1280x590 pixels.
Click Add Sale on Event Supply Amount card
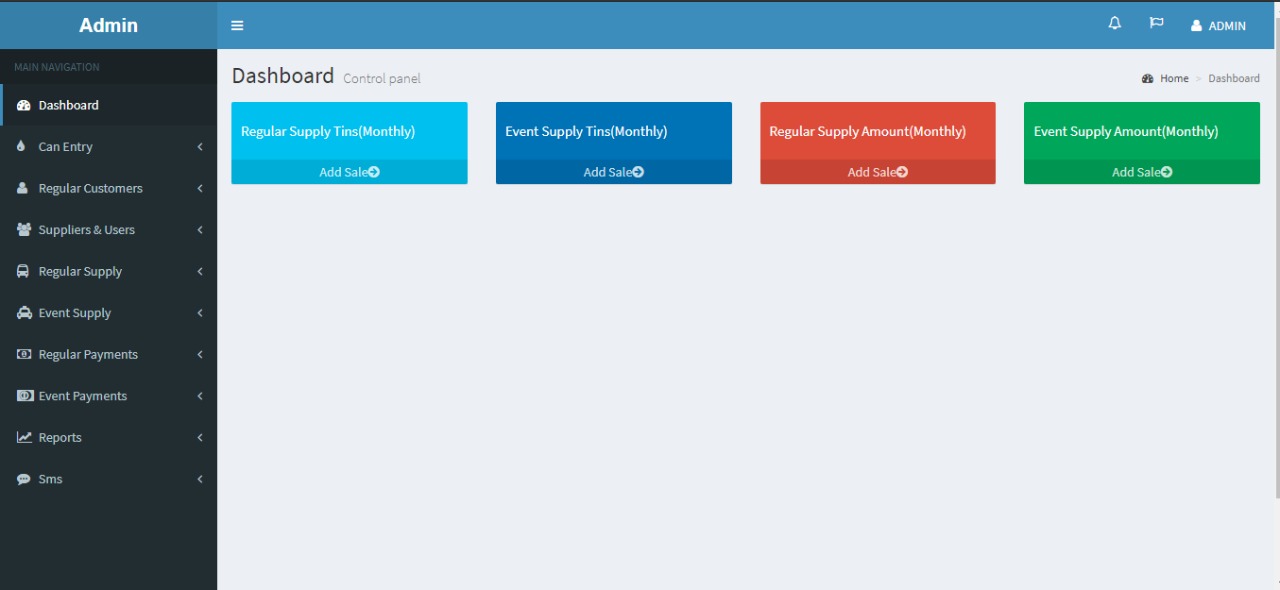(x=1141, y=171)
